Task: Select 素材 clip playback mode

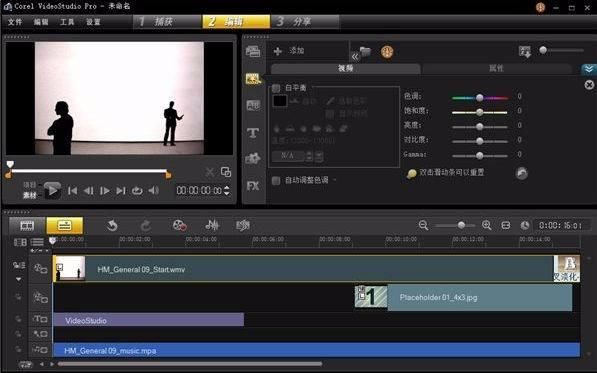Action: pos(30,195)
